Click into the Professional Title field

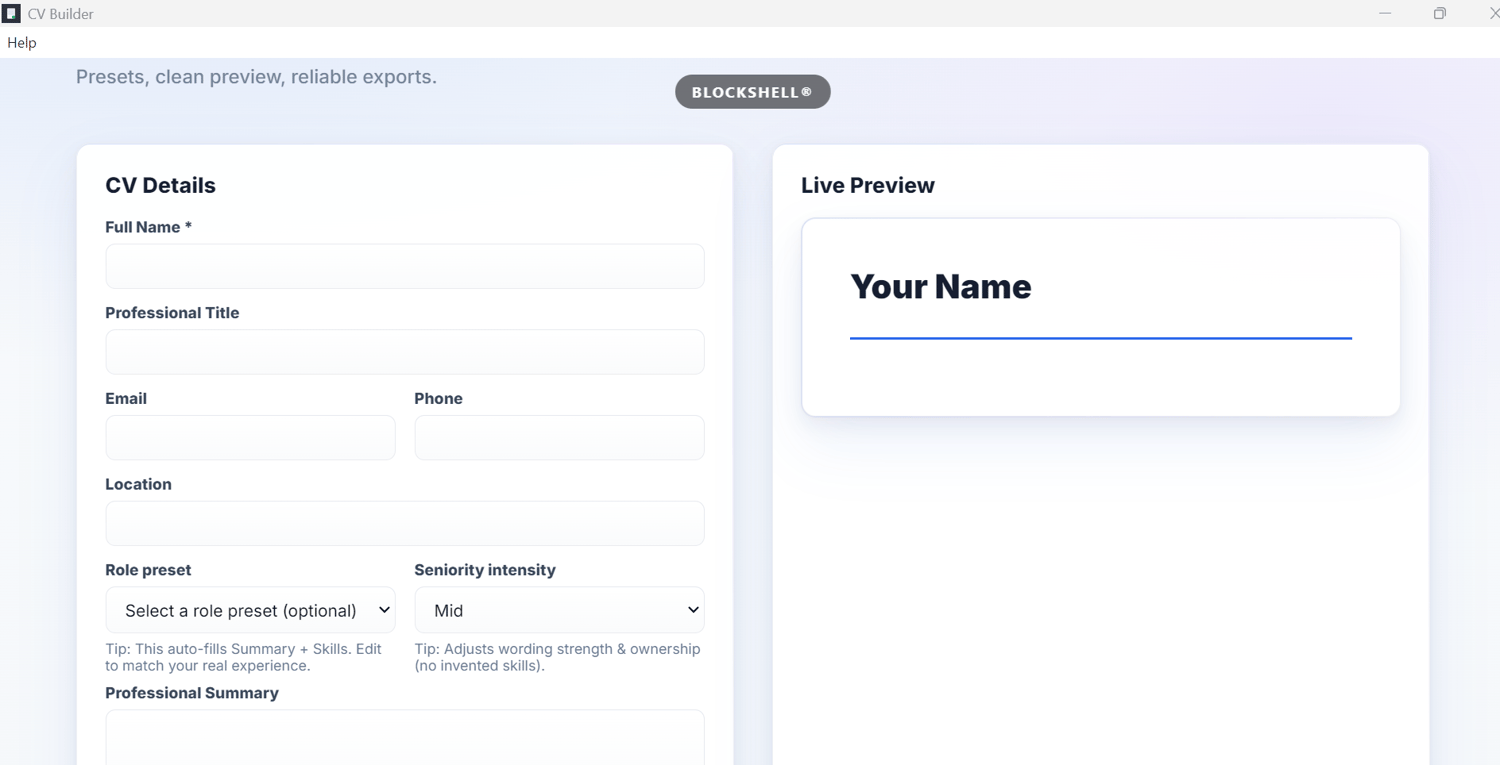(x=404, y=352)
